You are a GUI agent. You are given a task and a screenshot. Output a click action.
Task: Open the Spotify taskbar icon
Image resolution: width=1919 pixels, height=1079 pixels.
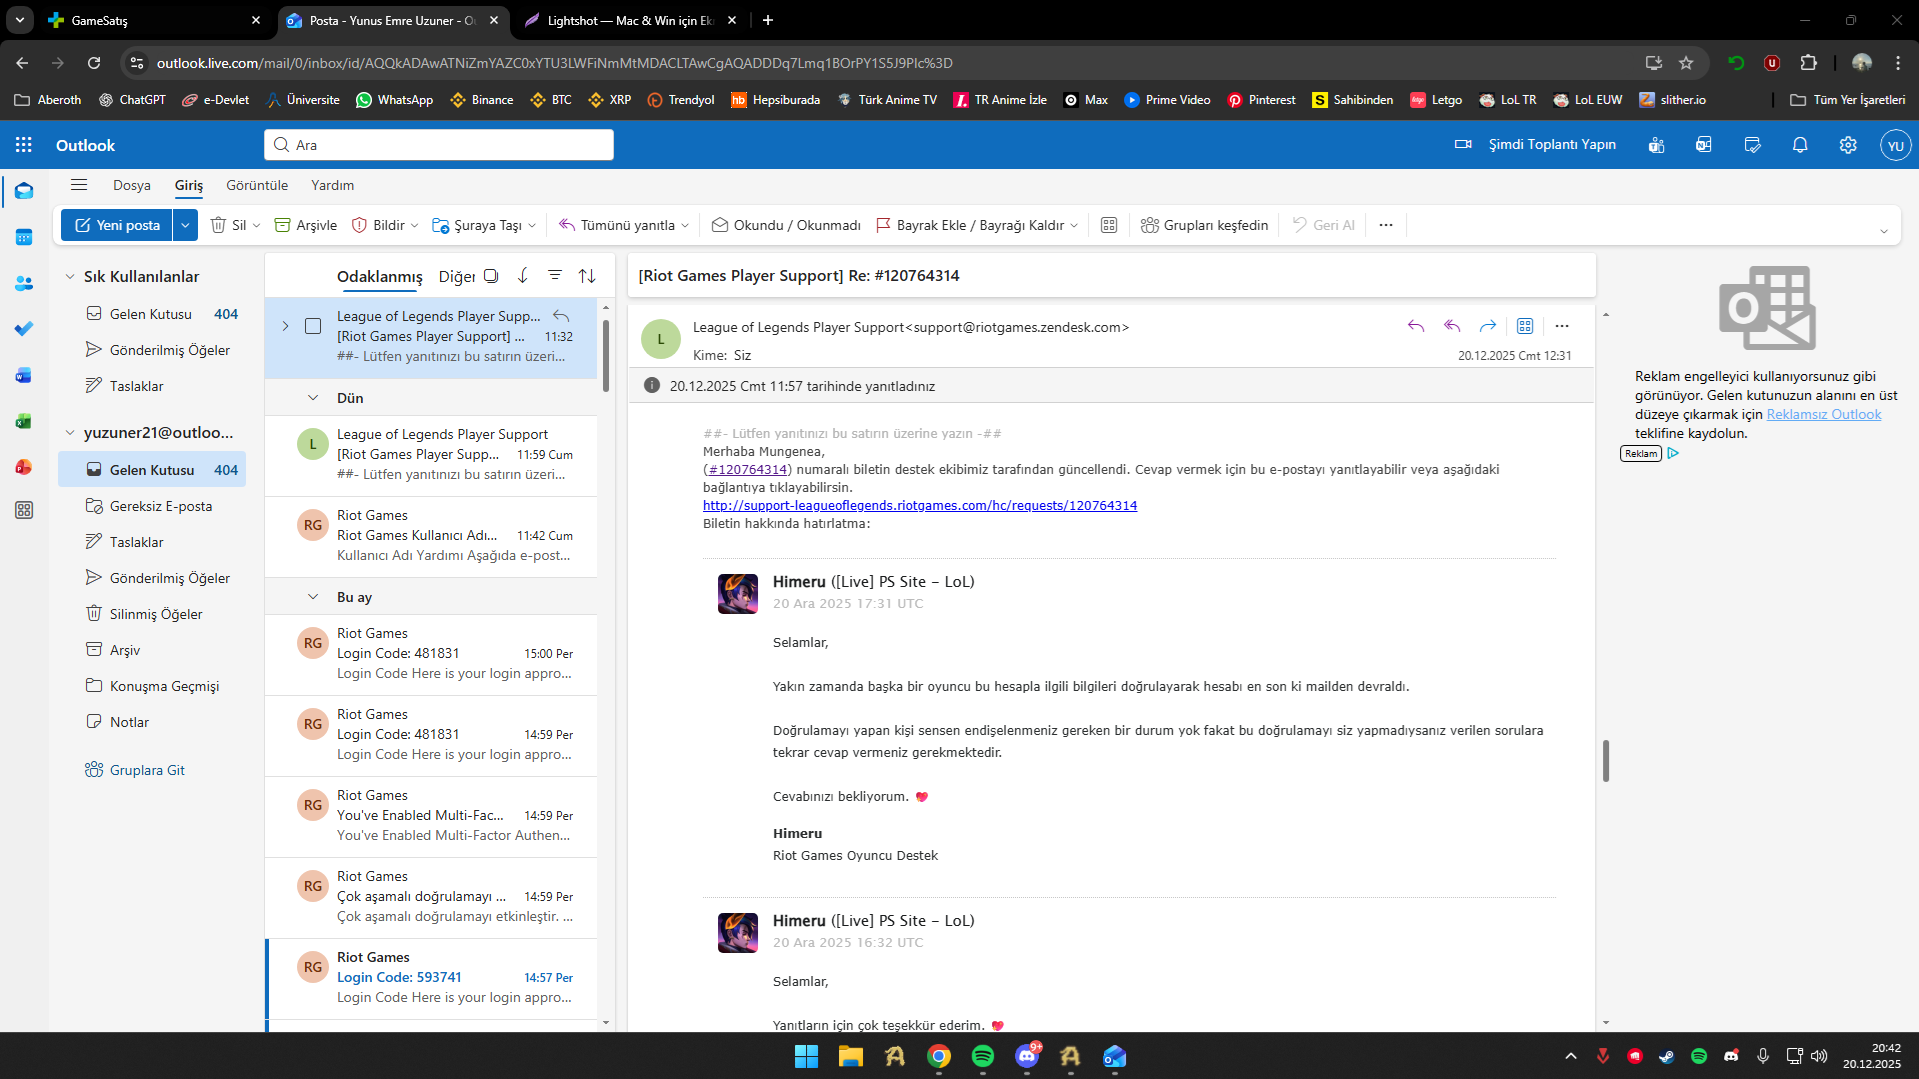983,1056
